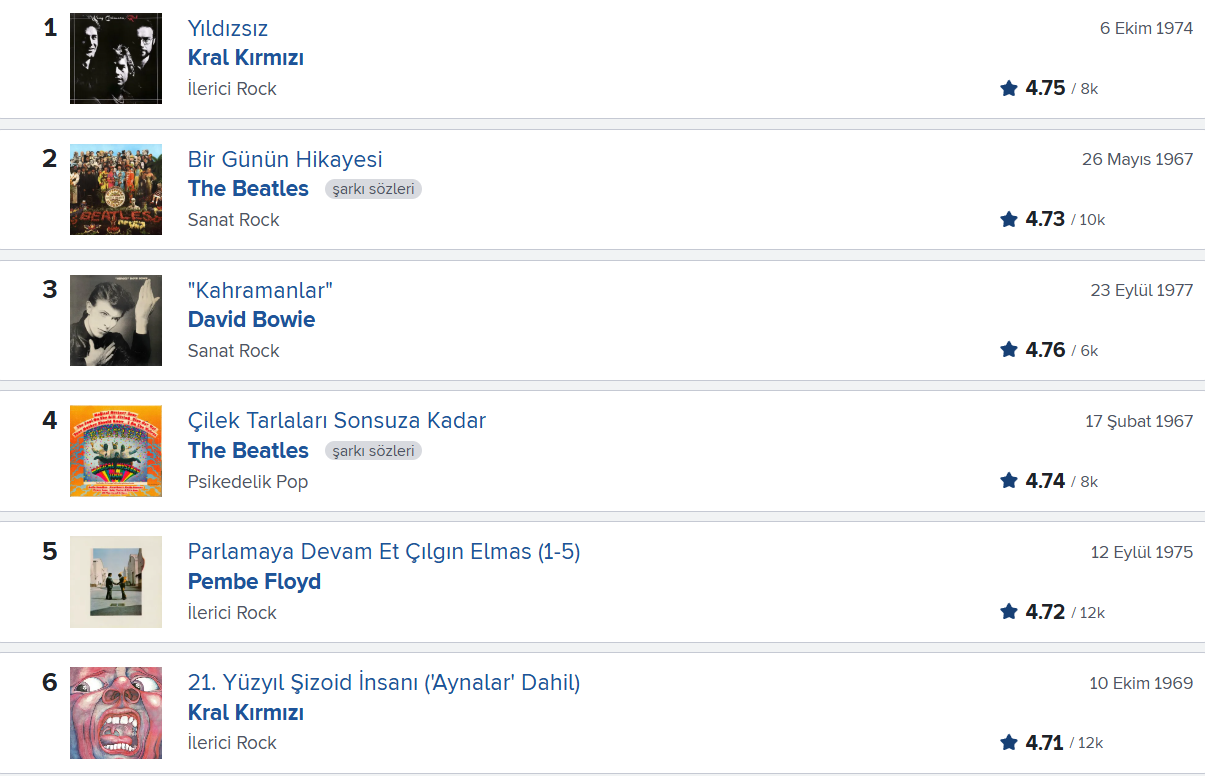Image resolution: width=1205 pixels, height=776 pixels.
Task: Open the David Bowie Heroes cover thumbnail
Action: click(116, 321)
